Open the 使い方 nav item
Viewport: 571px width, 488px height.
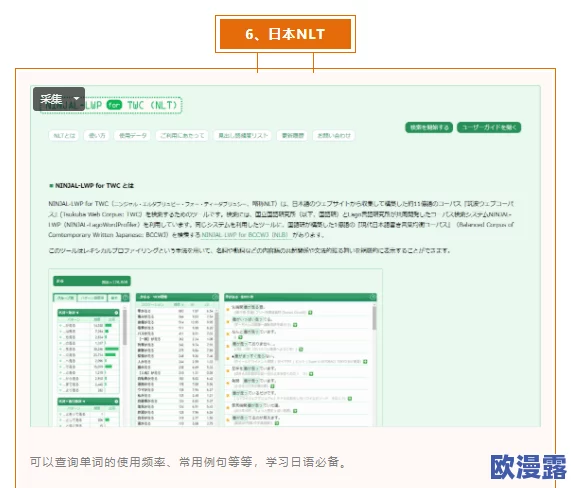[97, 135]
